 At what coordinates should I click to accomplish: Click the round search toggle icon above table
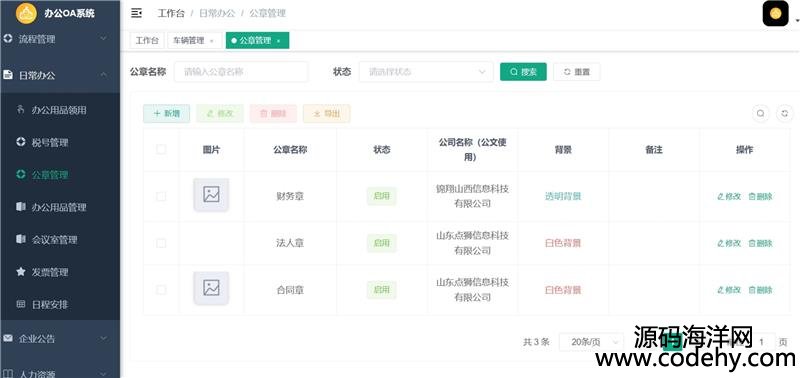[760, 113]
